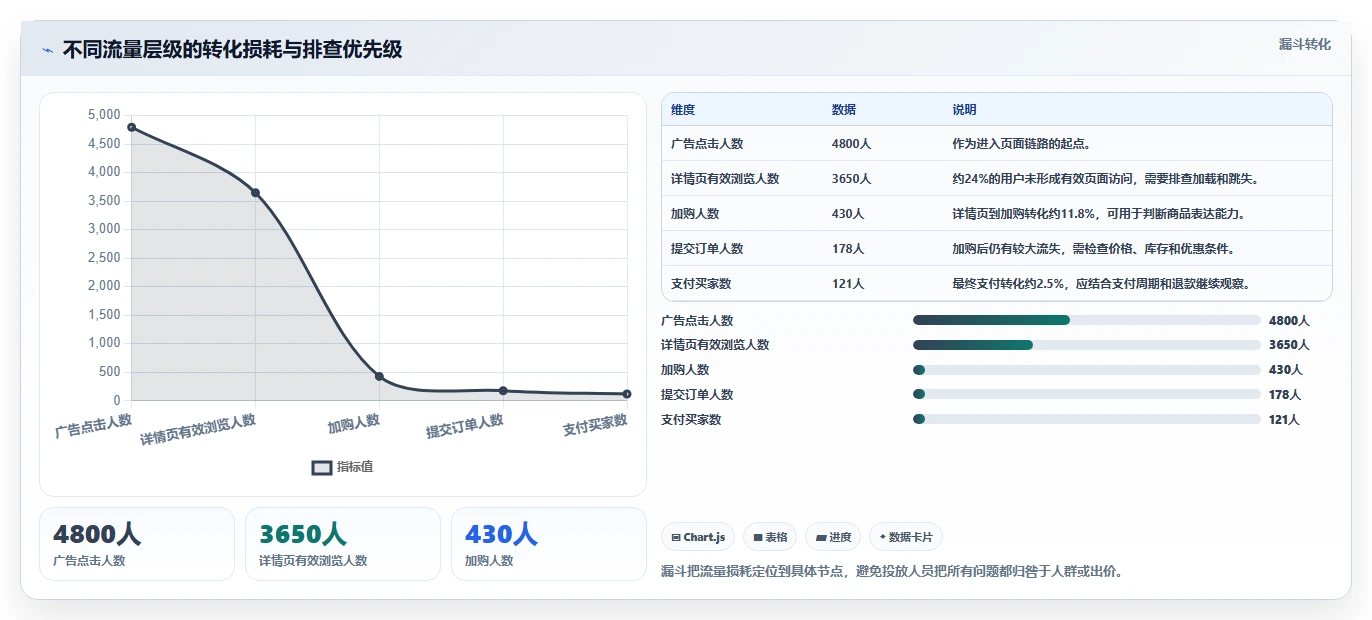The image size is (1372, 620).
Task: Open the 3650人 stat card
Action: [343, 544]
